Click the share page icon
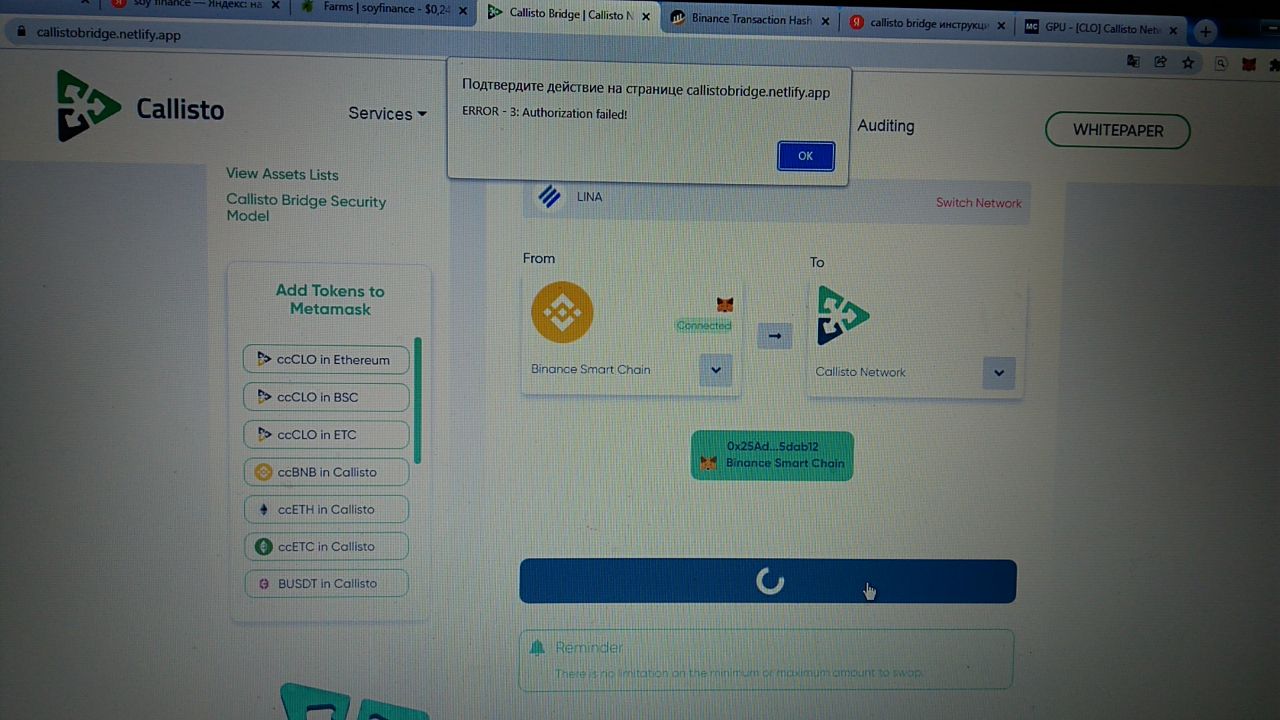1280x720 pixels. pos(1160,62)
